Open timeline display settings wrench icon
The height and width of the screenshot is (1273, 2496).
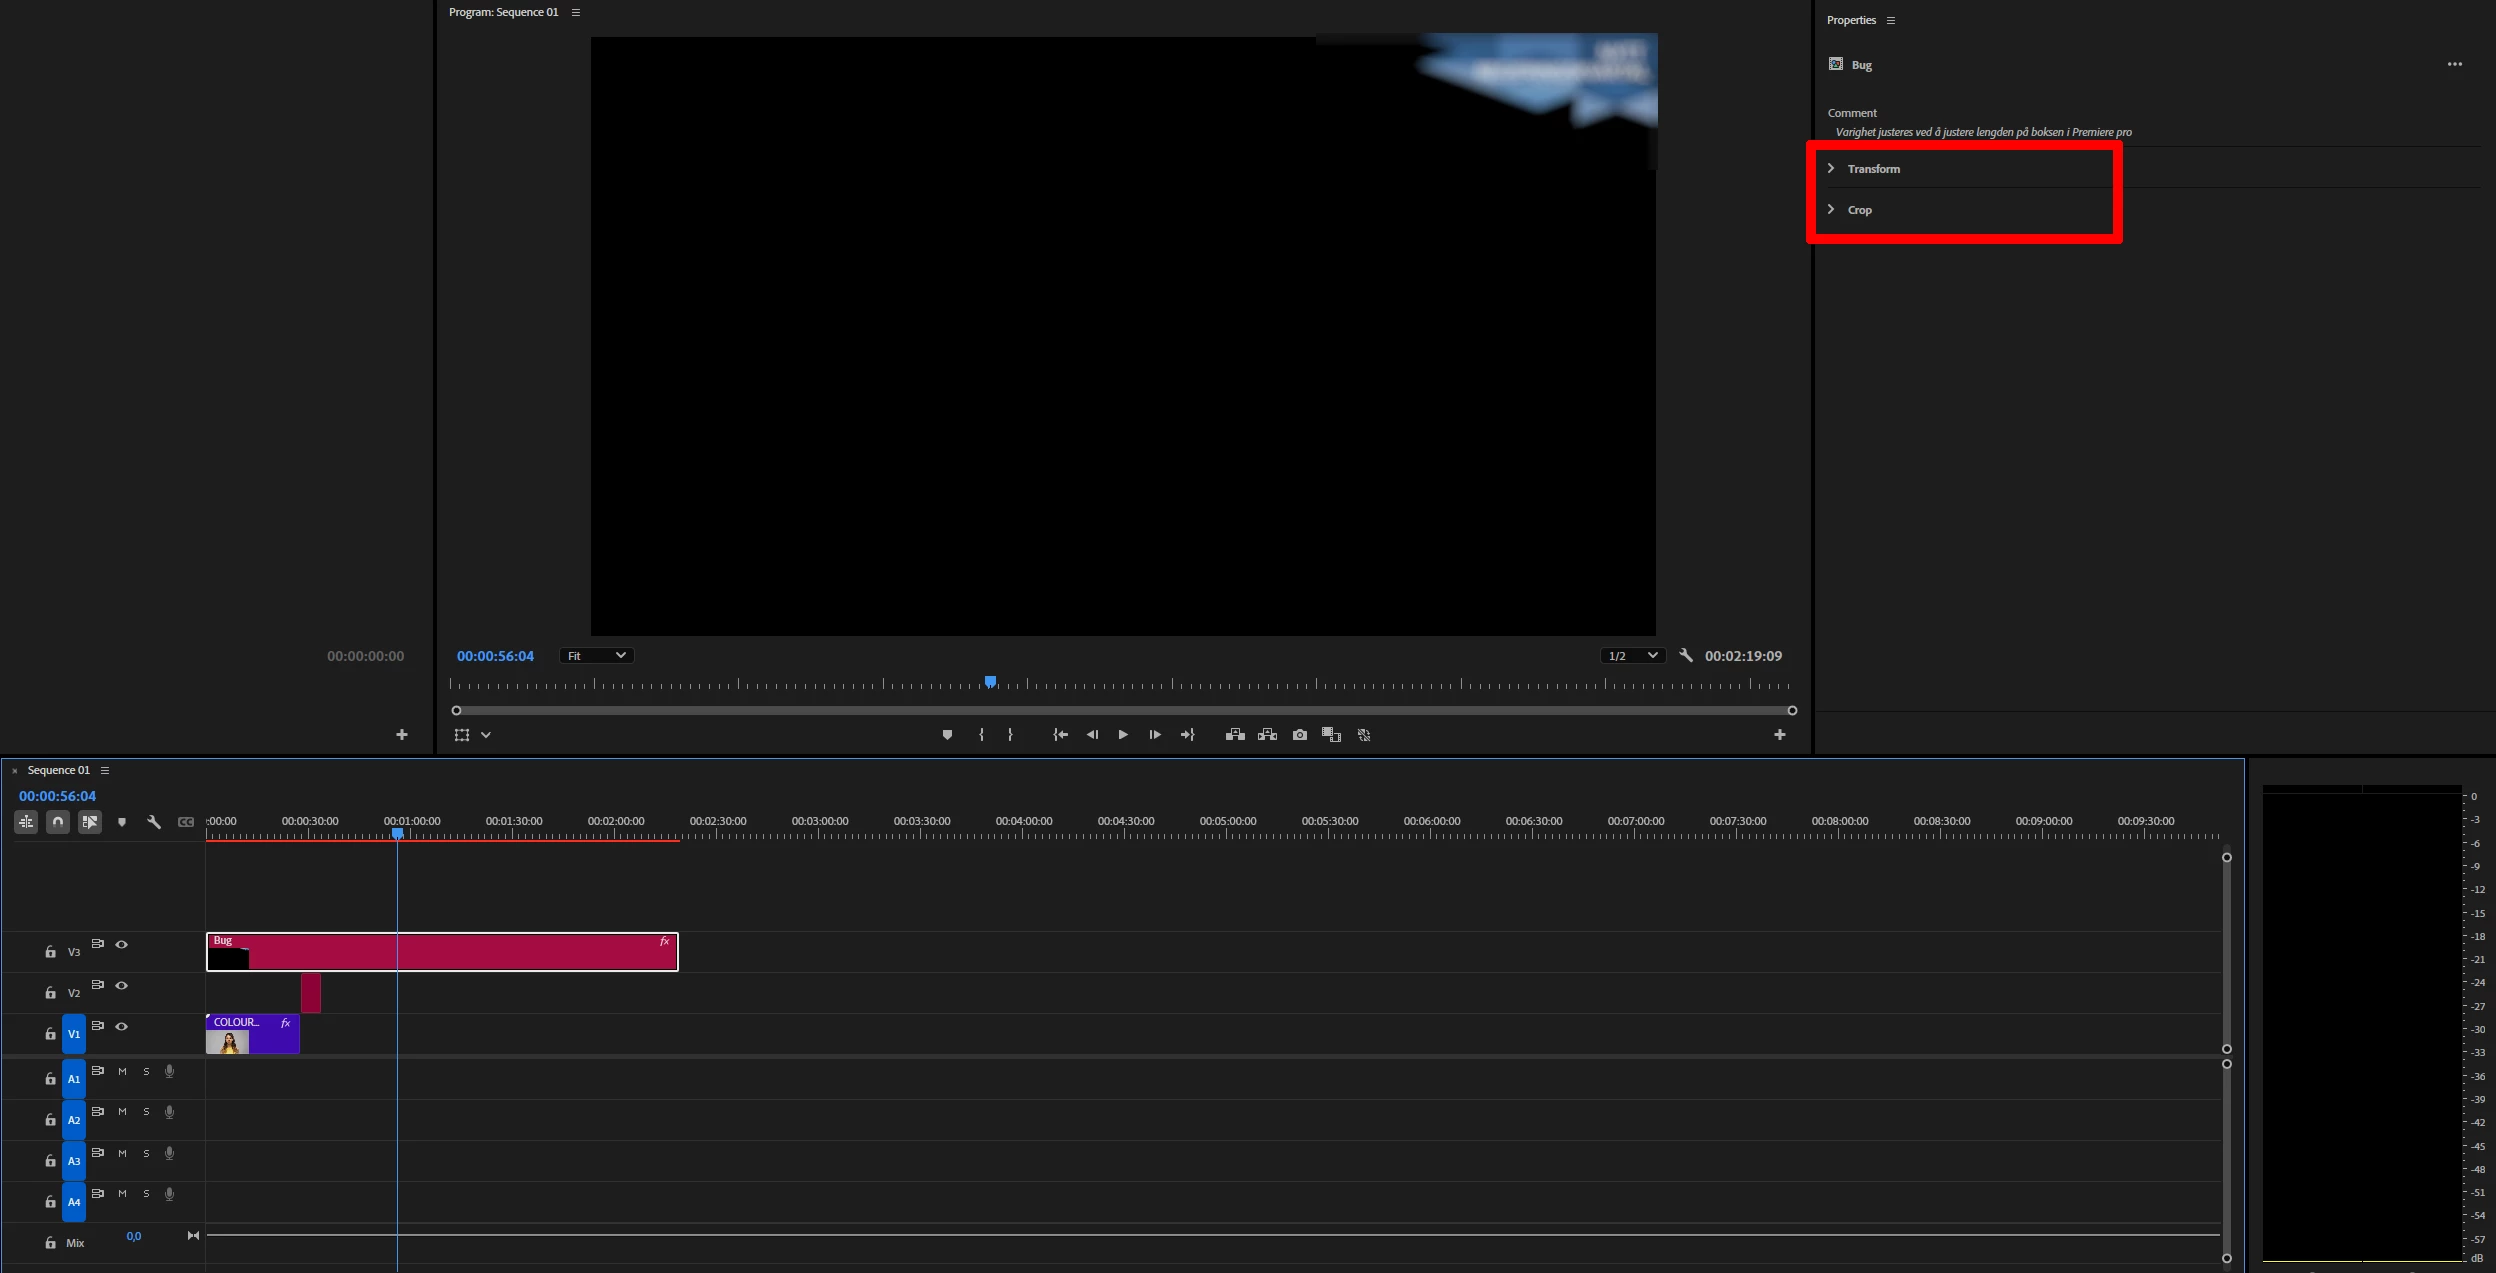tap(154, 822)
